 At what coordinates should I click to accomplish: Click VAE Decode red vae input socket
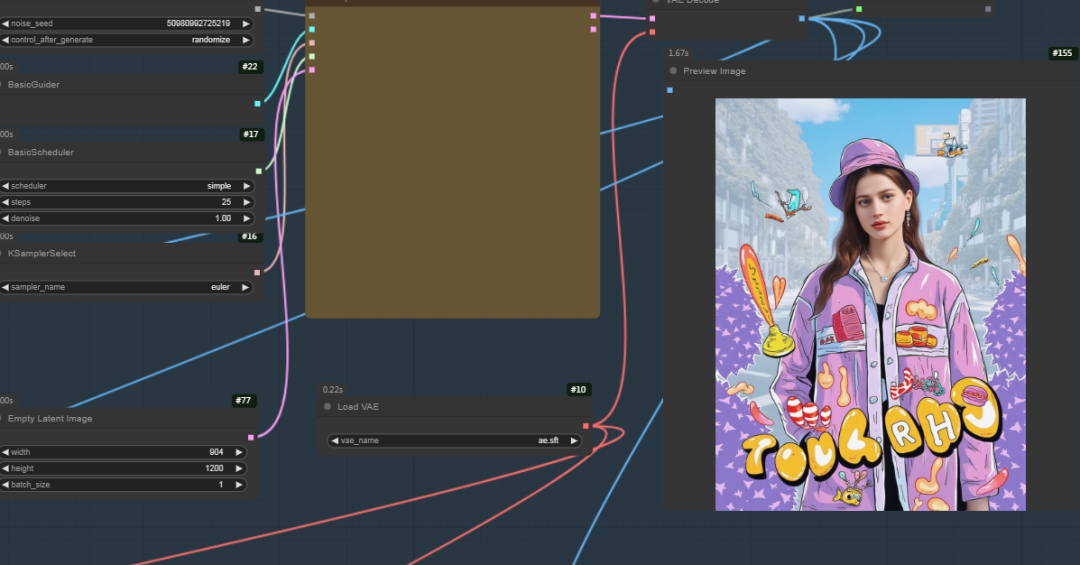coord(652,32)
